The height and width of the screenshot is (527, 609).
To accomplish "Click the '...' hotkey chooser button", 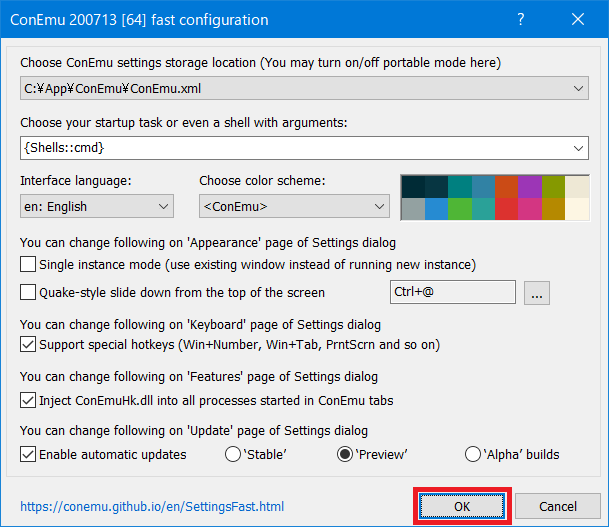I will coord(537,293).
